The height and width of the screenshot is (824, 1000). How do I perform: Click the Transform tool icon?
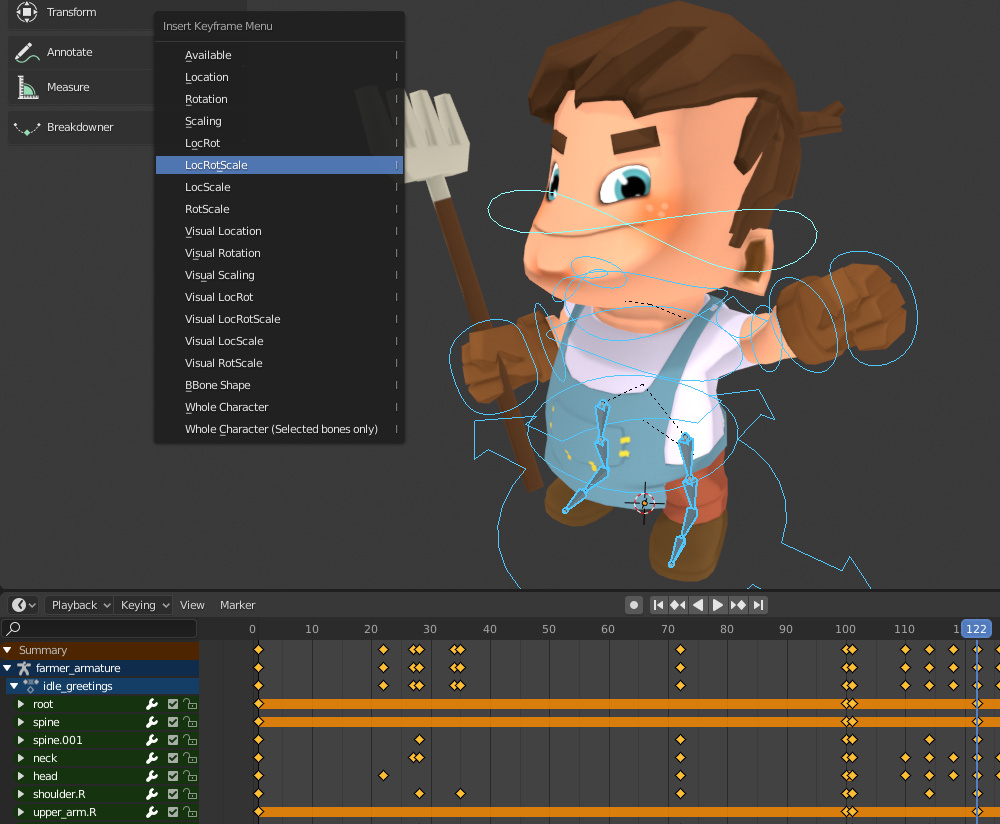[26, 13]
